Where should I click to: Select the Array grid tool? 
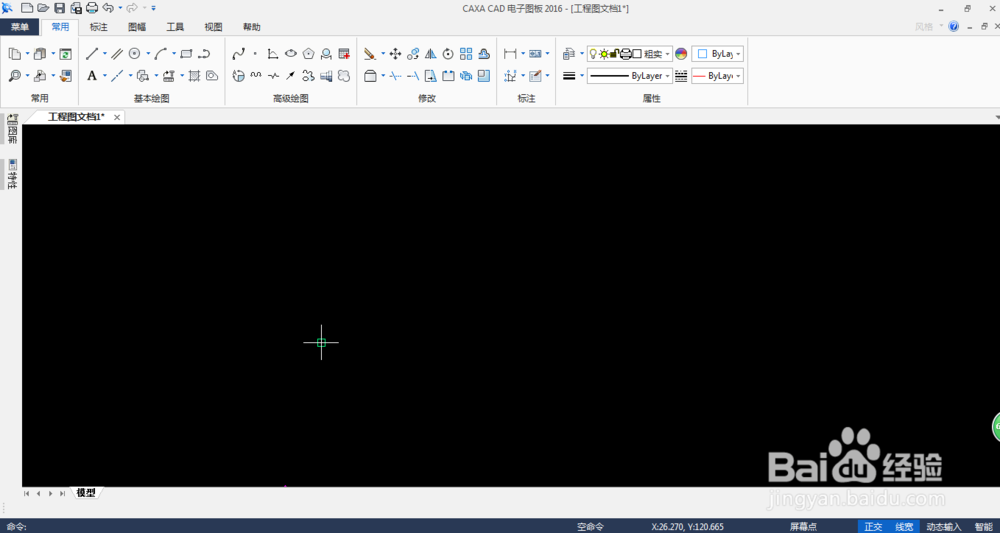(466, 54)
